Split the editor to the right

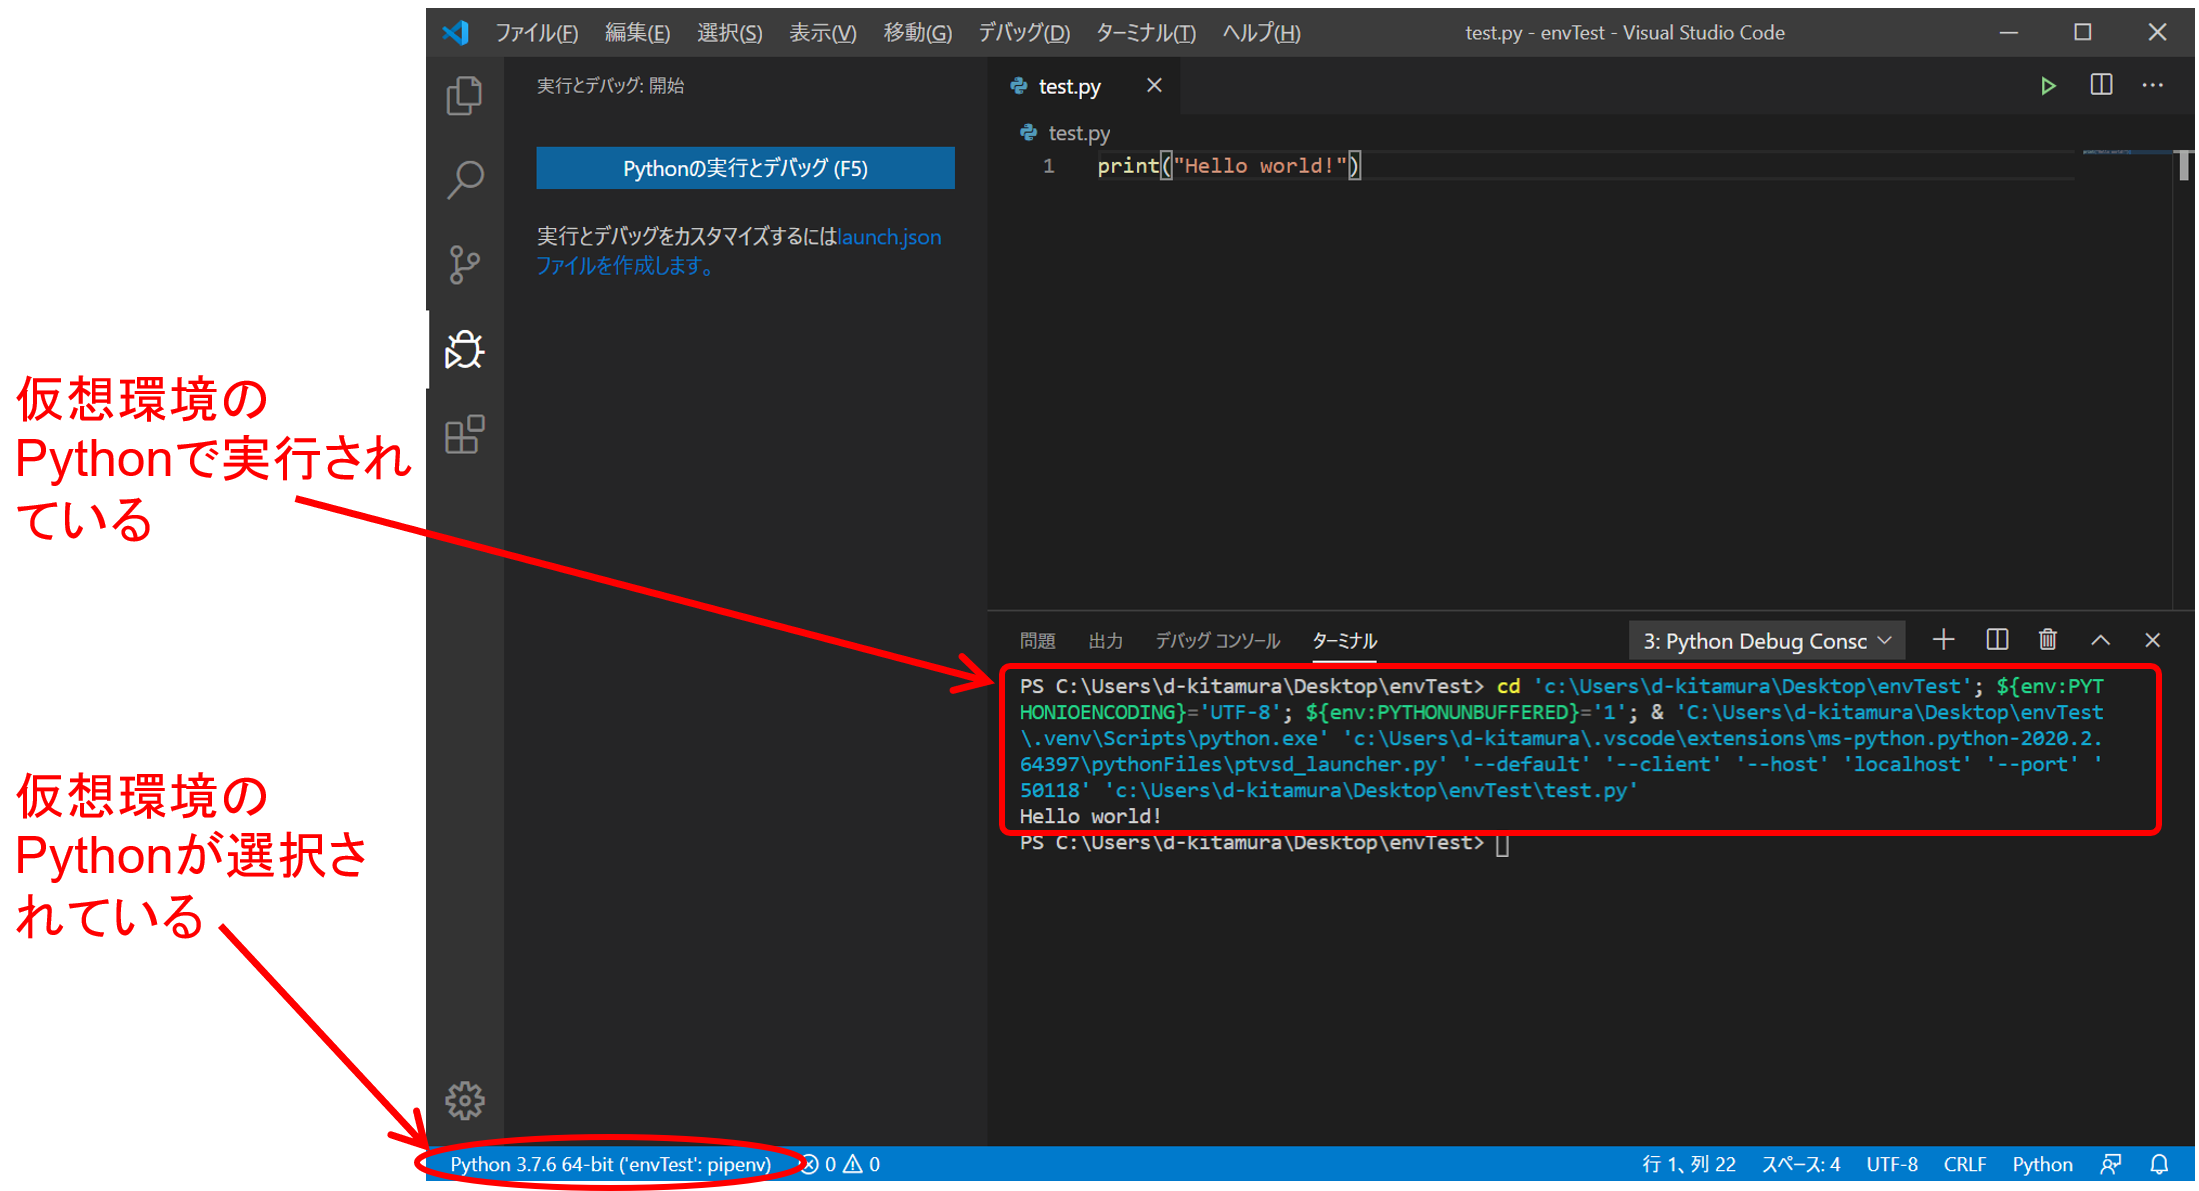click(x=2101, y=85)
